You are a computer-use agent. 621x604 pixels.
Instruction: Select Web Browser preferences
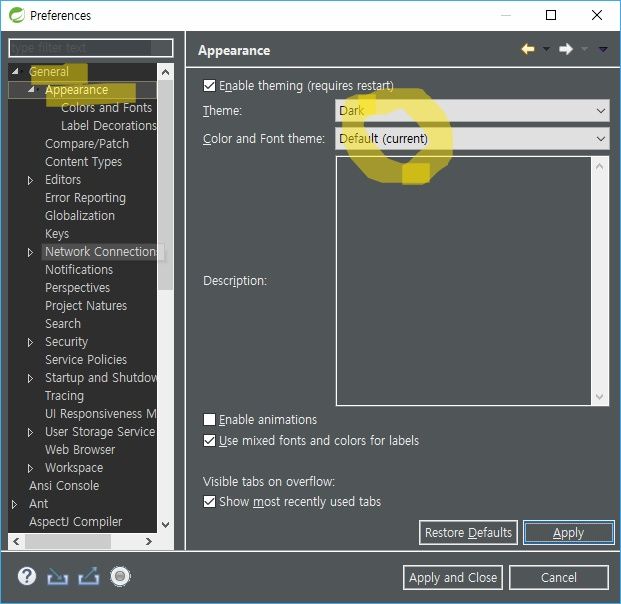(80, 450)
